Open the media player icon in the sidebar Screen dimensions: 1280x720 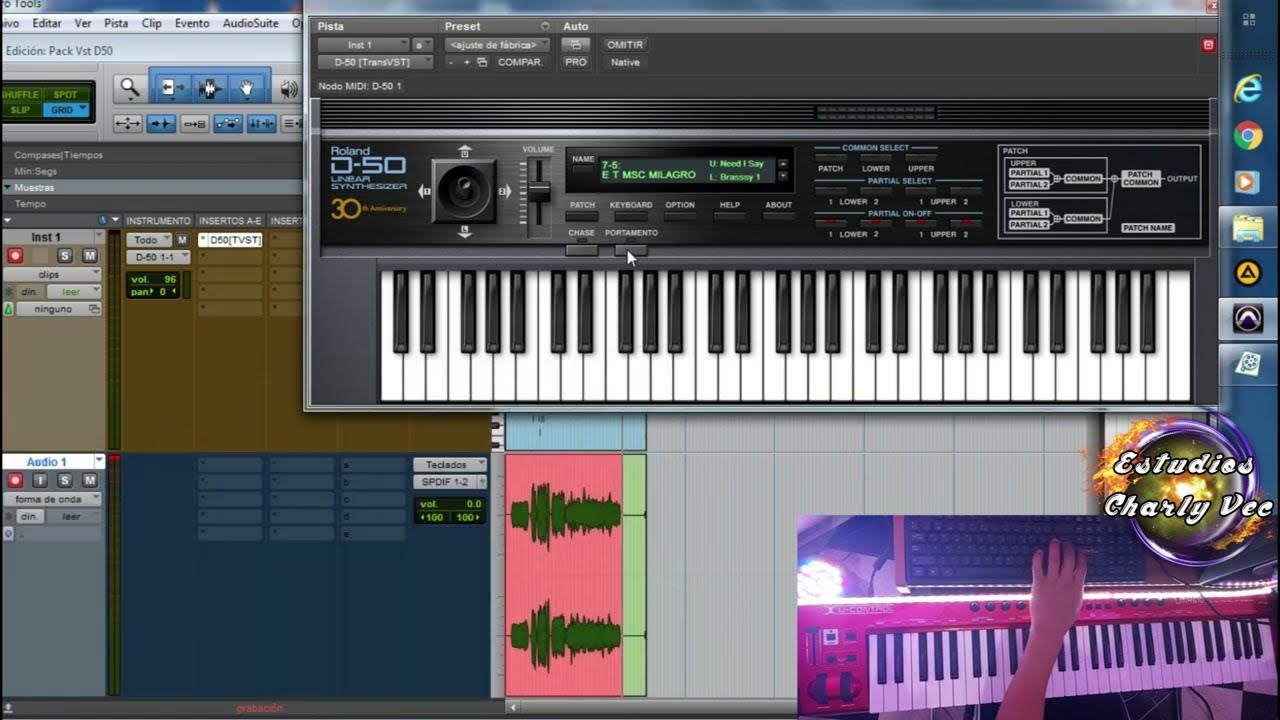[1247, 181]
